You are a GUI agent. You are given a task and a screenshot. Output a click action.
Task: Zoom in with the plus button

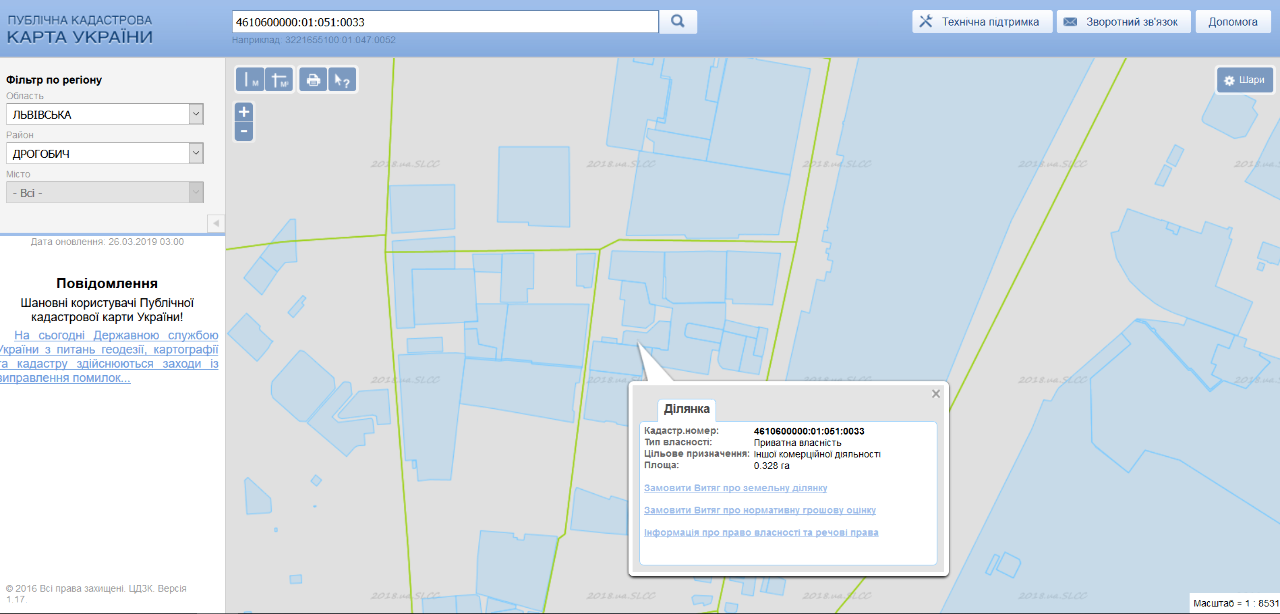[244, 111]
